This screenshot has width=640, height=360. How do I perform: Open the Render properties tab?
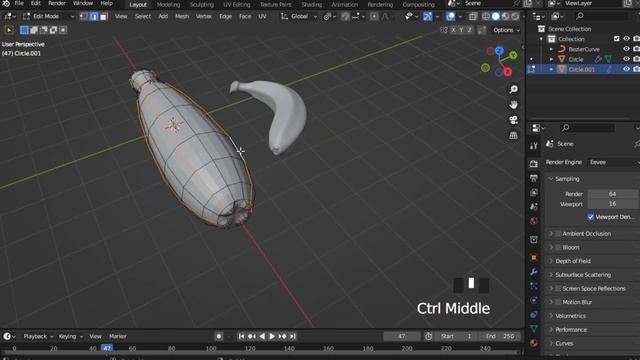pyautogui.click(x=533, y=164)
